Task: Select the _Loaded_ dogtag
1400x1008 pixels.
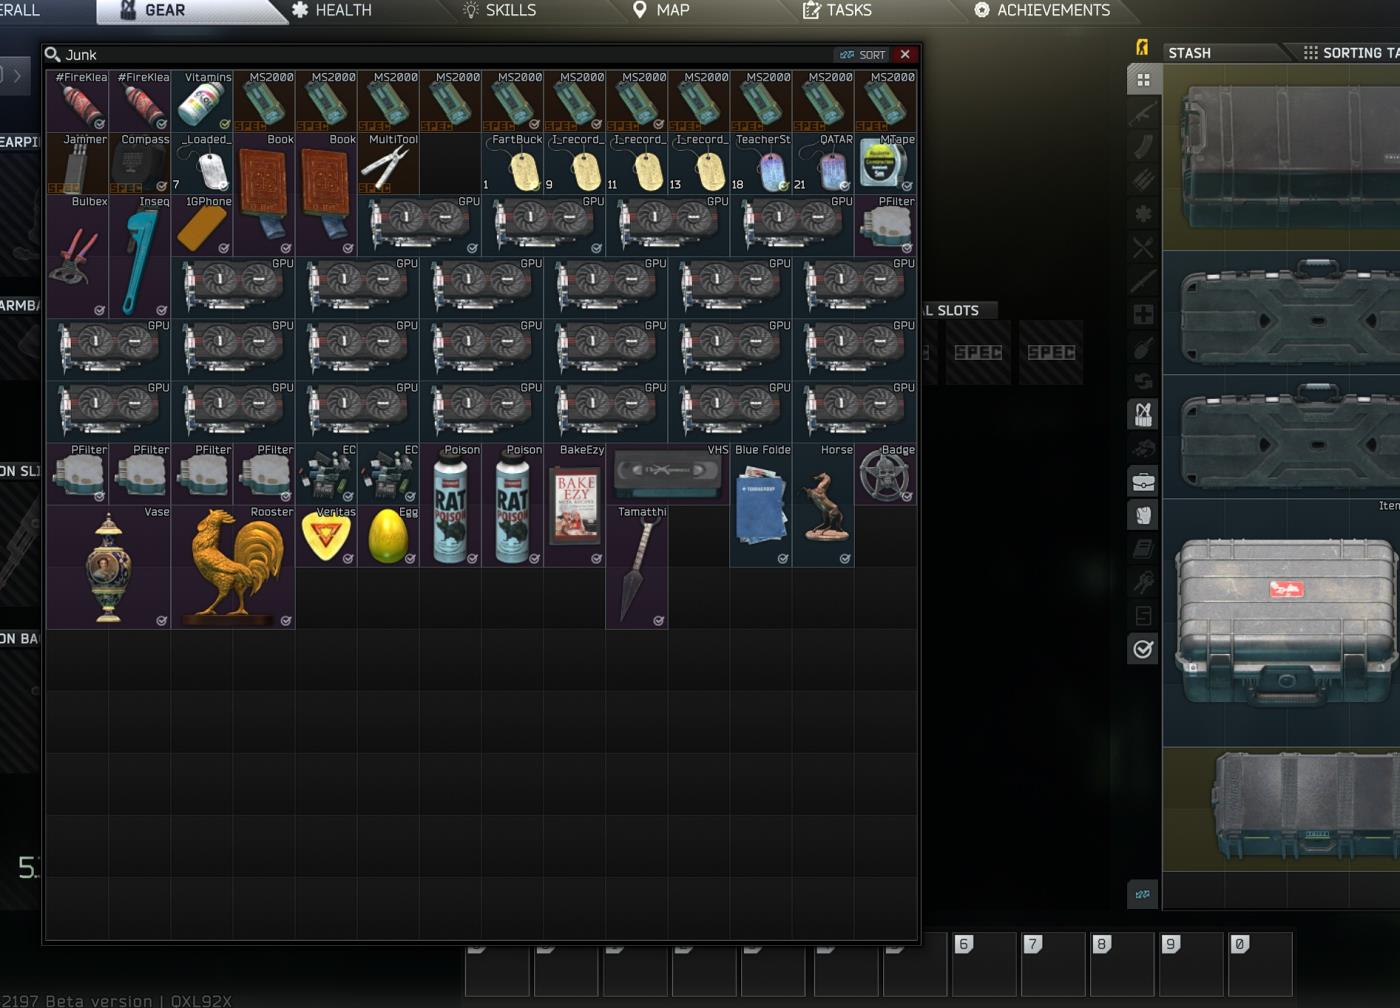Action: (x=202, y=163)
